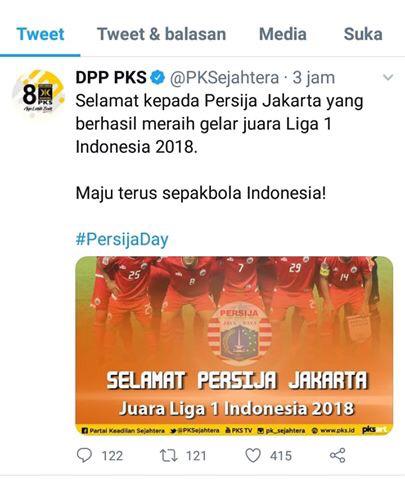Select the Media tab
This screenshot has height=480, width=405.
coord(283,34)
